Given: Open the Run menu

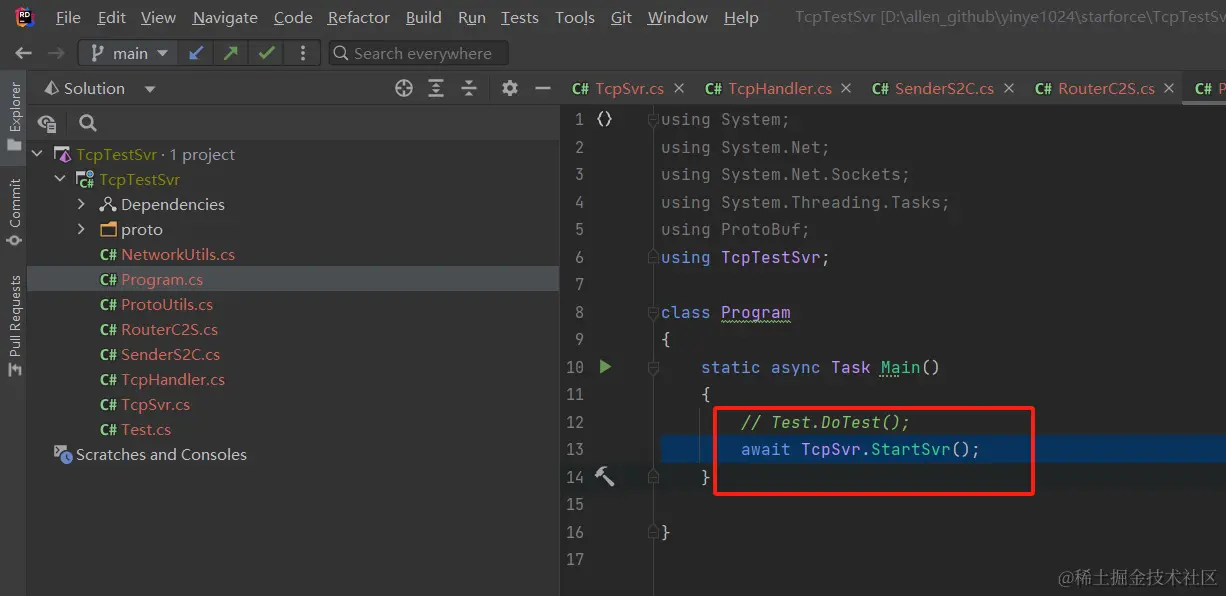Looking at the screenshot, I should tap(472, 17).
